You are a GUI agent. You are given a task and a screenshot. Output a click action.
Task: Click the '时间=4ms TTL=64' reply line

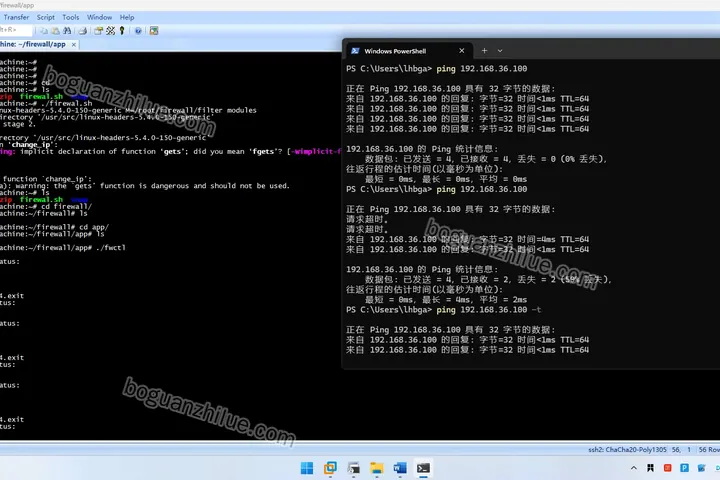pyautogui.click(x=467, y=239)
